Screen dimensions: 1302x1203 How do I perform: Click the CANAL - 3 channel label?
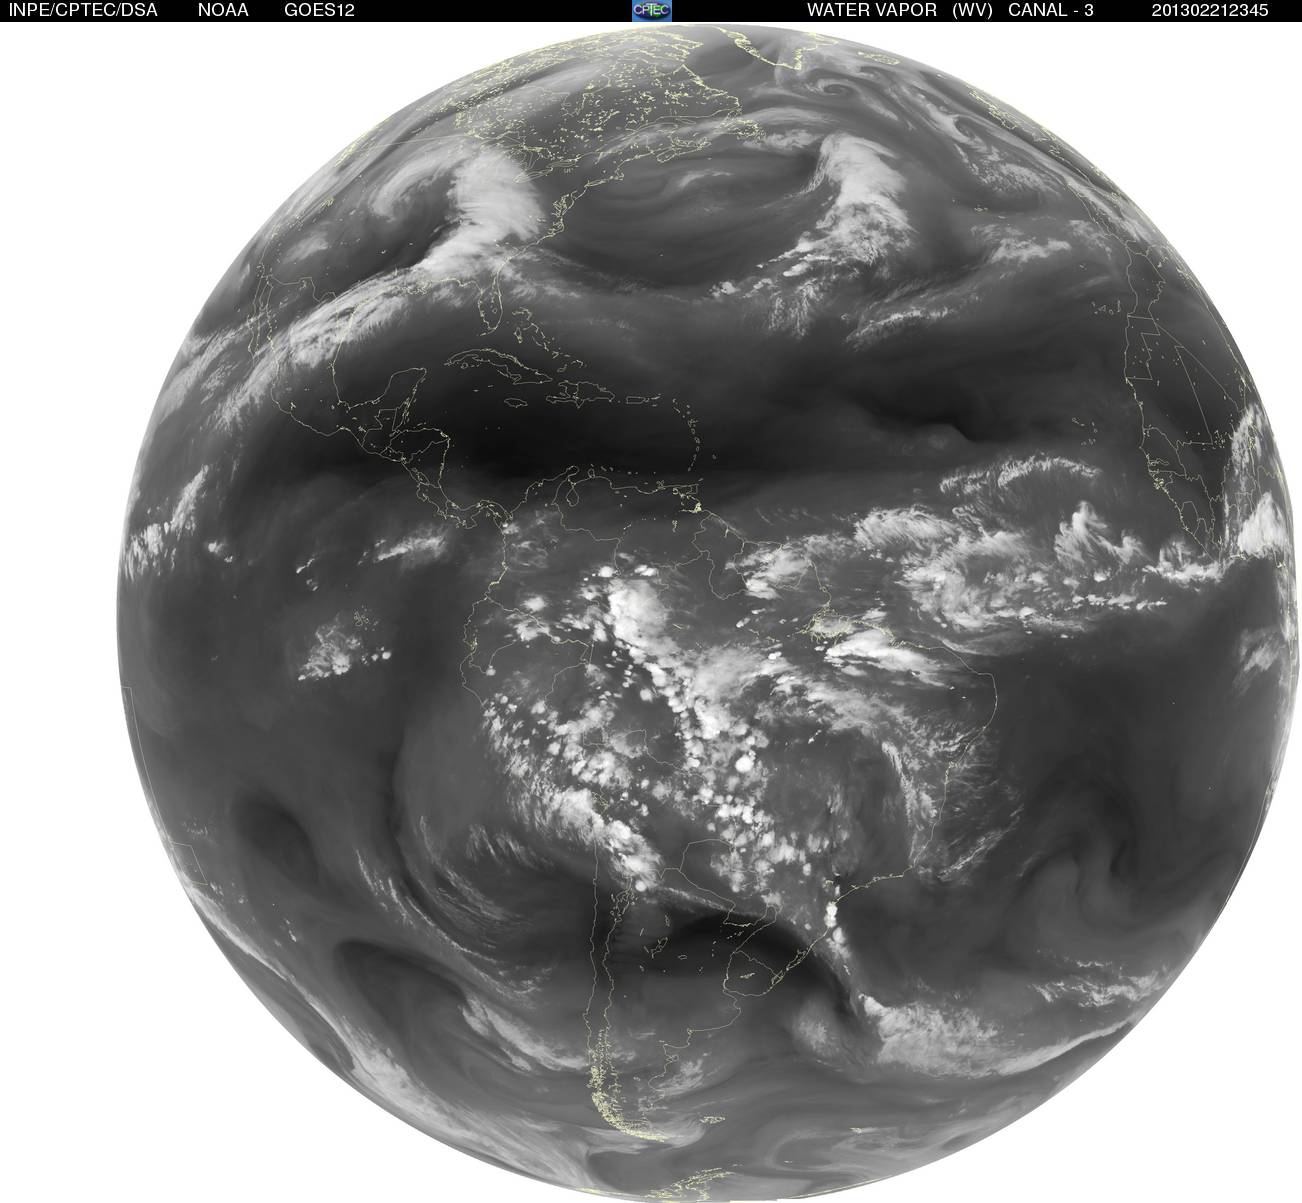pos(1050,10)
